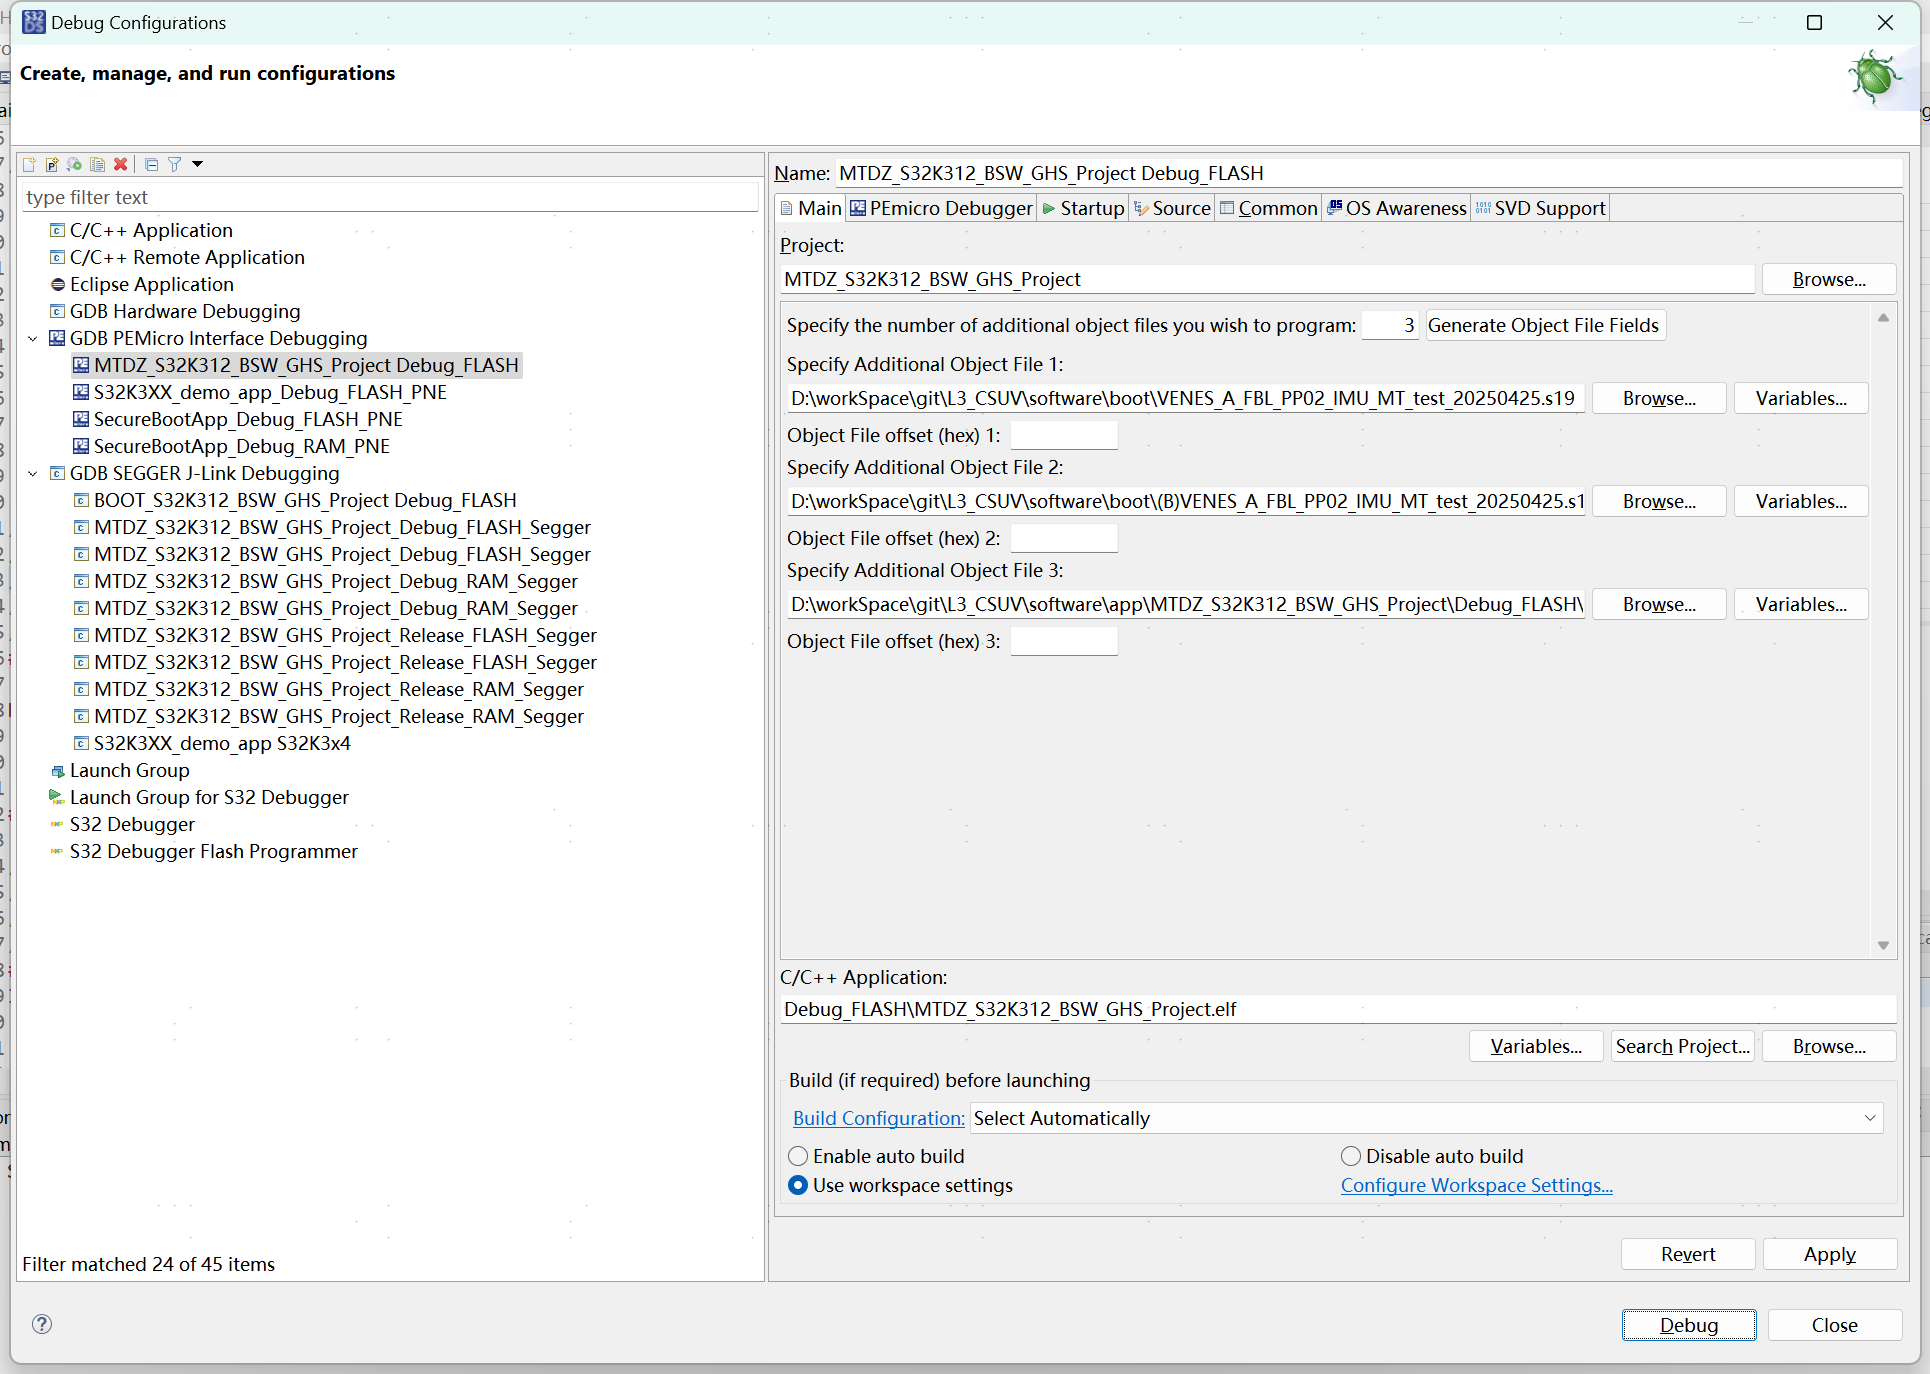This screenshot has height=1374, width=1930.
Task: Switch to the PEmicro Debugger tab
Action: click(941, 208)
